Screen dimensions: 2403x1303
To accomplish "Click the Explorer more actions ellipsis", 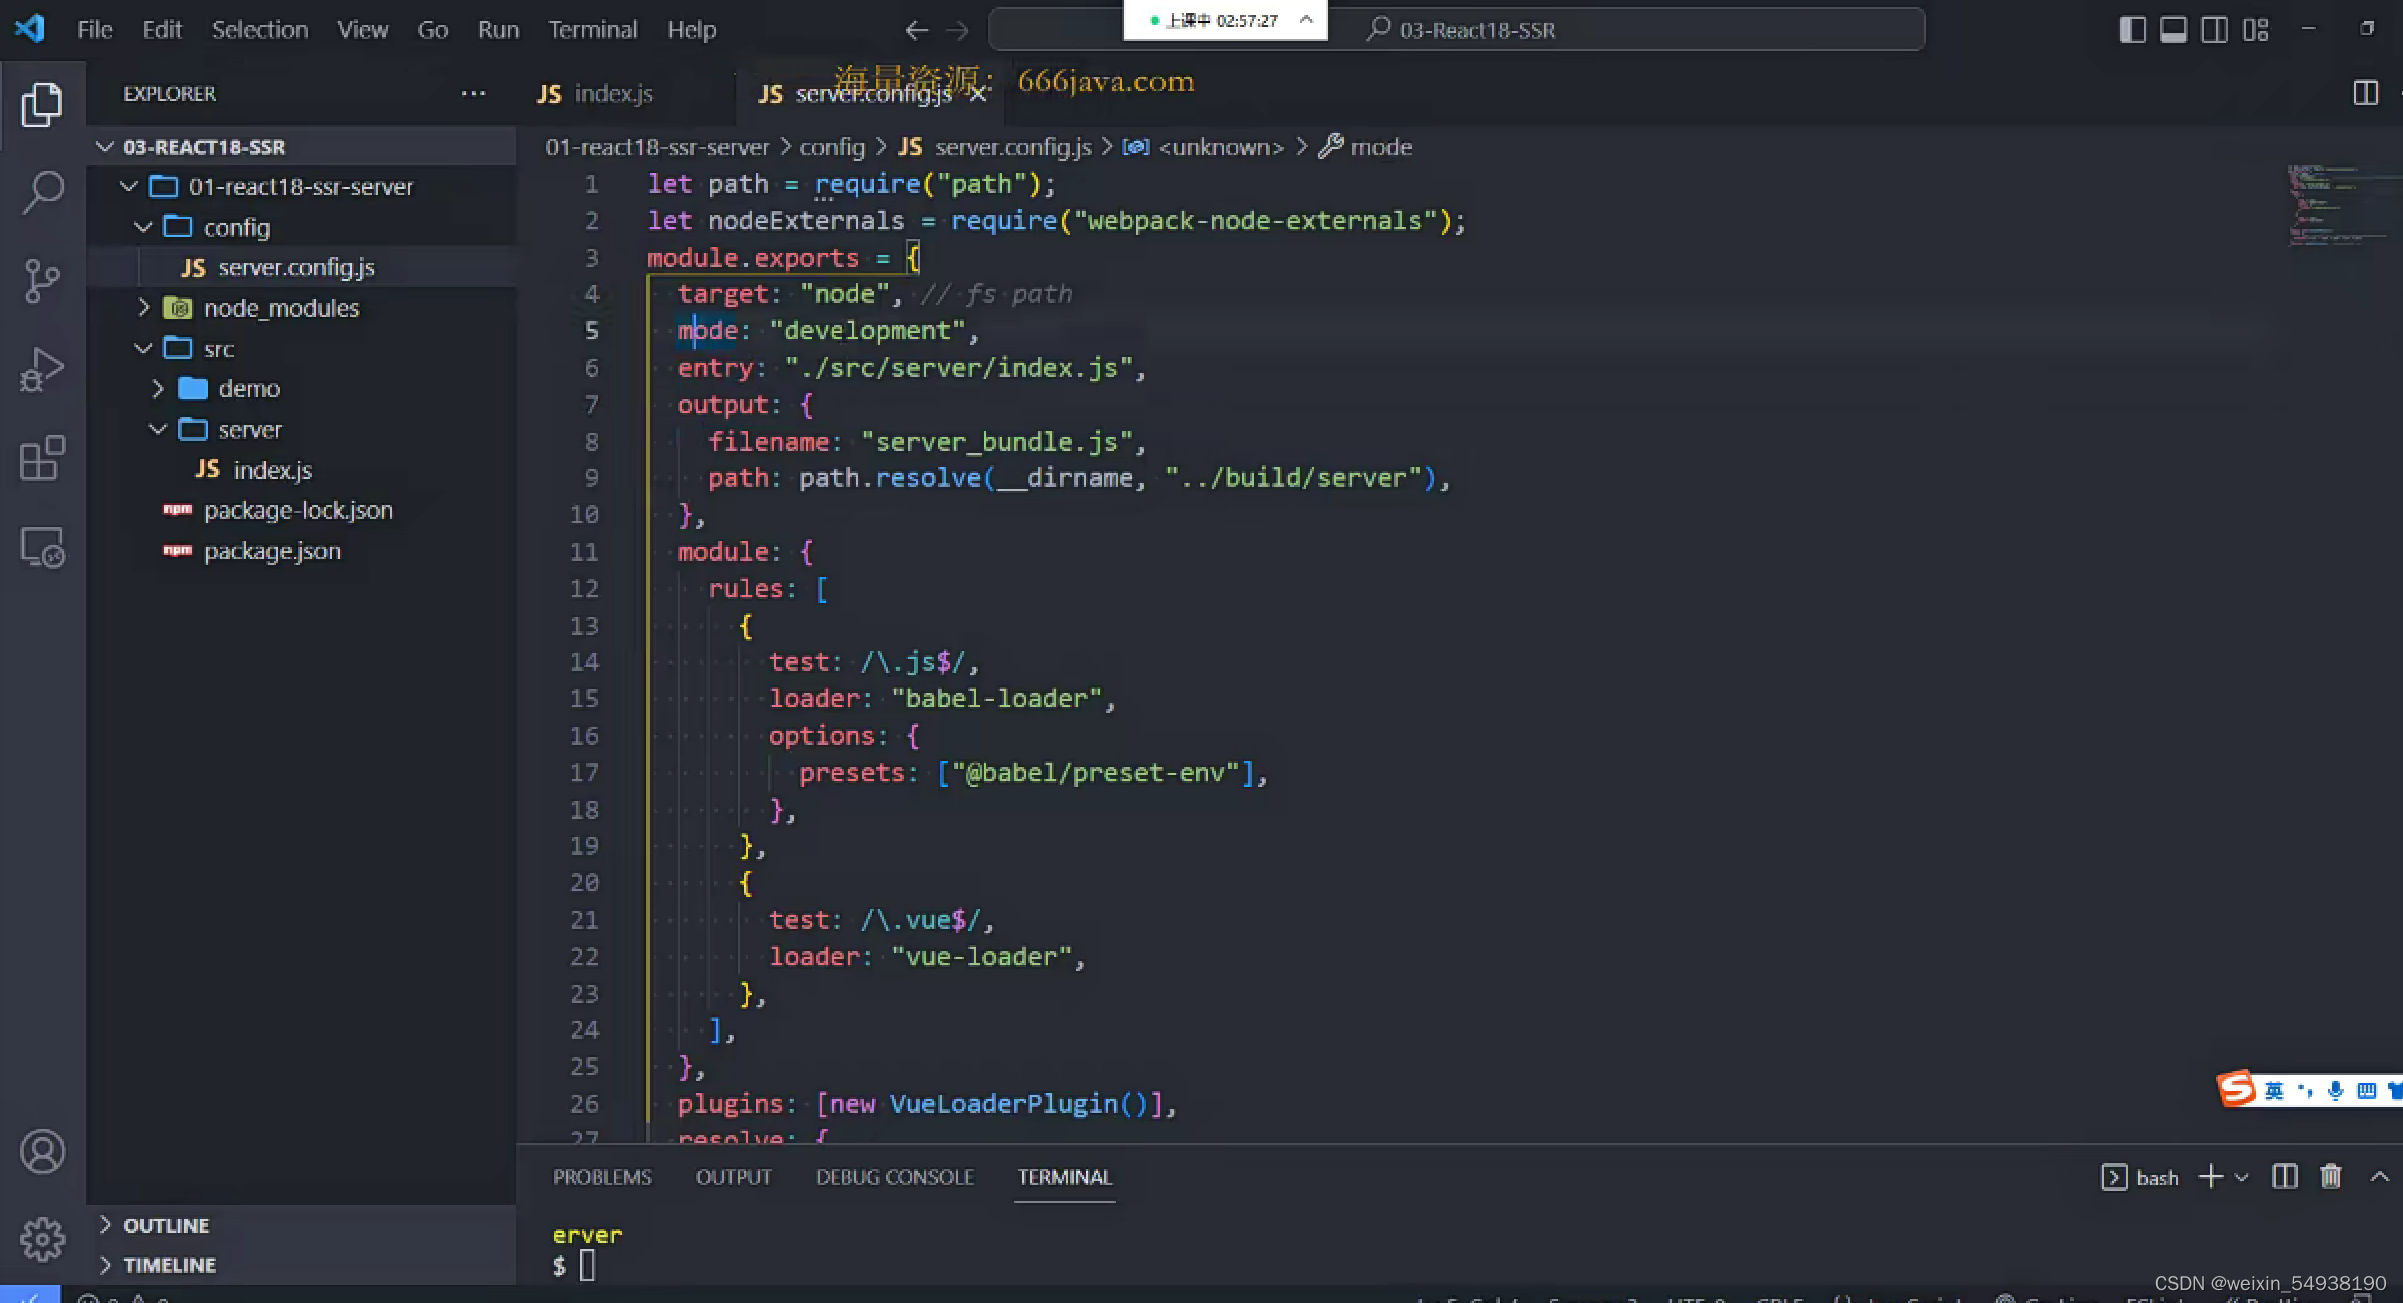I will tap(473, 93).
